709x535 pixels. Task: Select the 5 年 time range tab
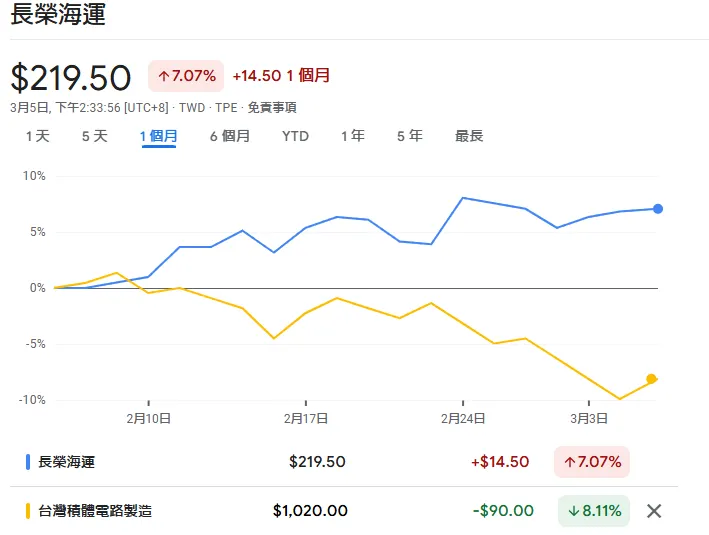(x=410, y=136)
